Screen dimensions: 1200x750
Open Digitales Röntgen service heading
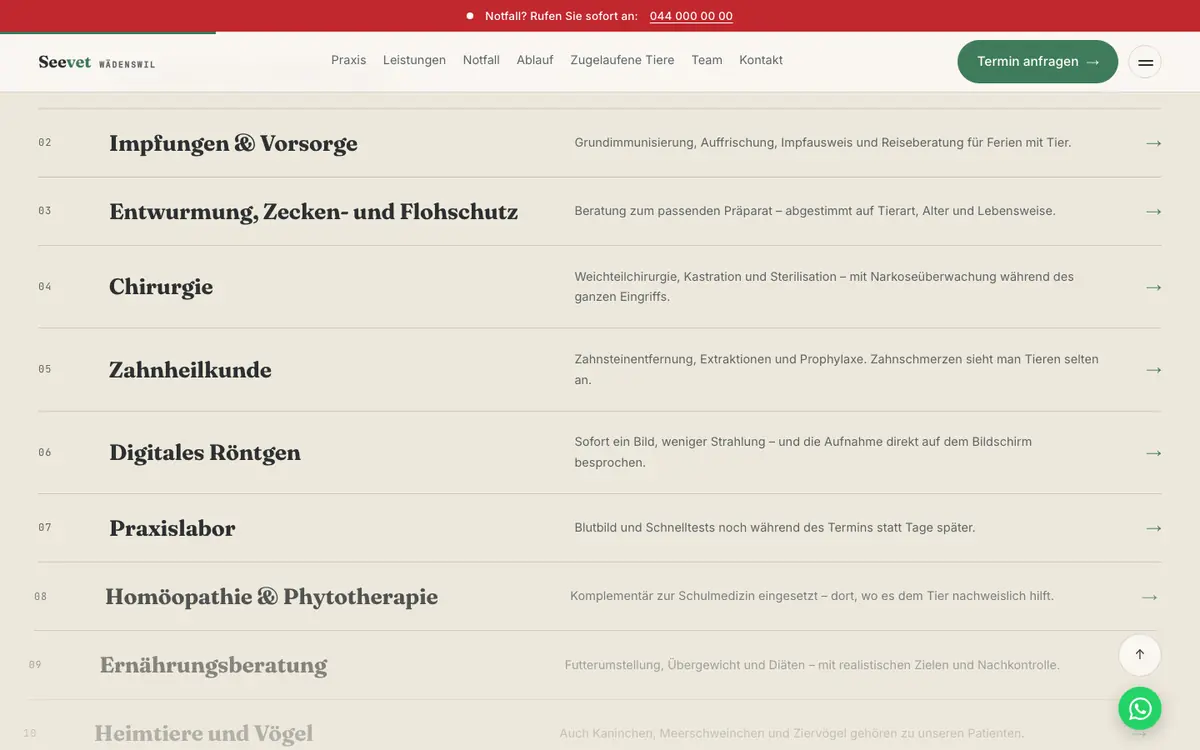(x=205, y=453)
